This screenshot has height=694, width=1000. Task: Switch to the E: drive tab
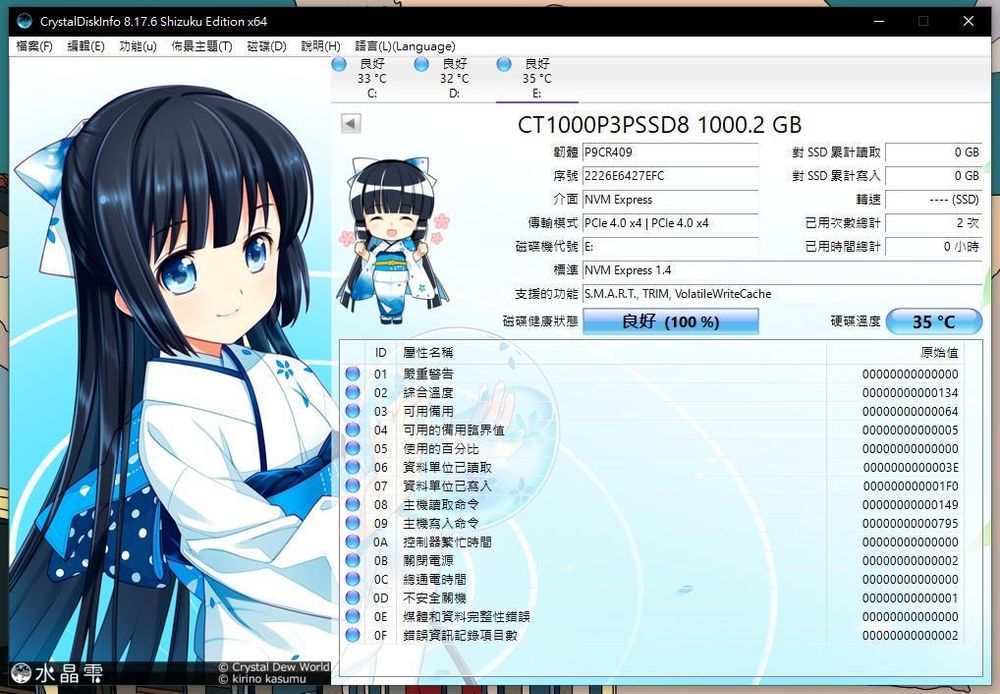point(536,80)
